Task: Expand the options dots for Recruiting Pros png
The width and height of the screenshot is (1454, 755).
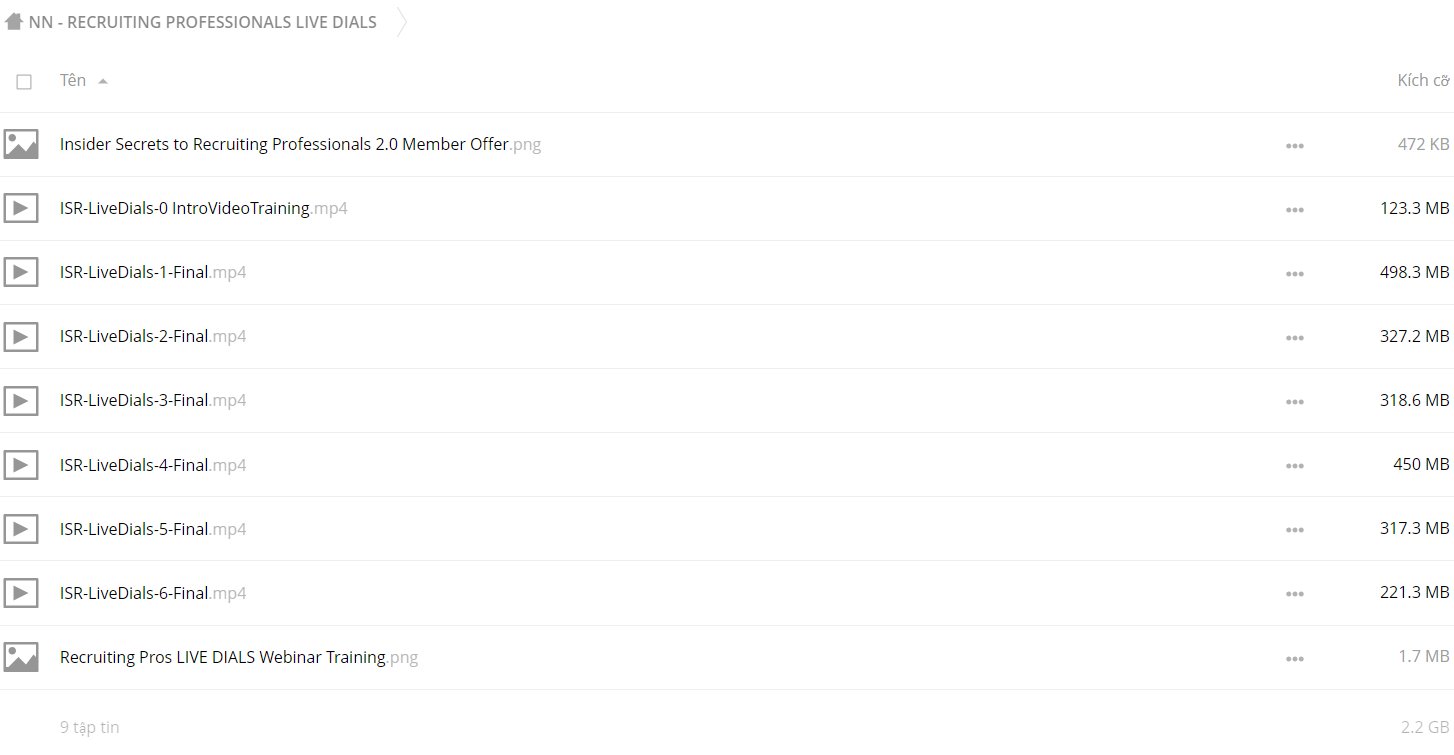Action: (1295, 659)
